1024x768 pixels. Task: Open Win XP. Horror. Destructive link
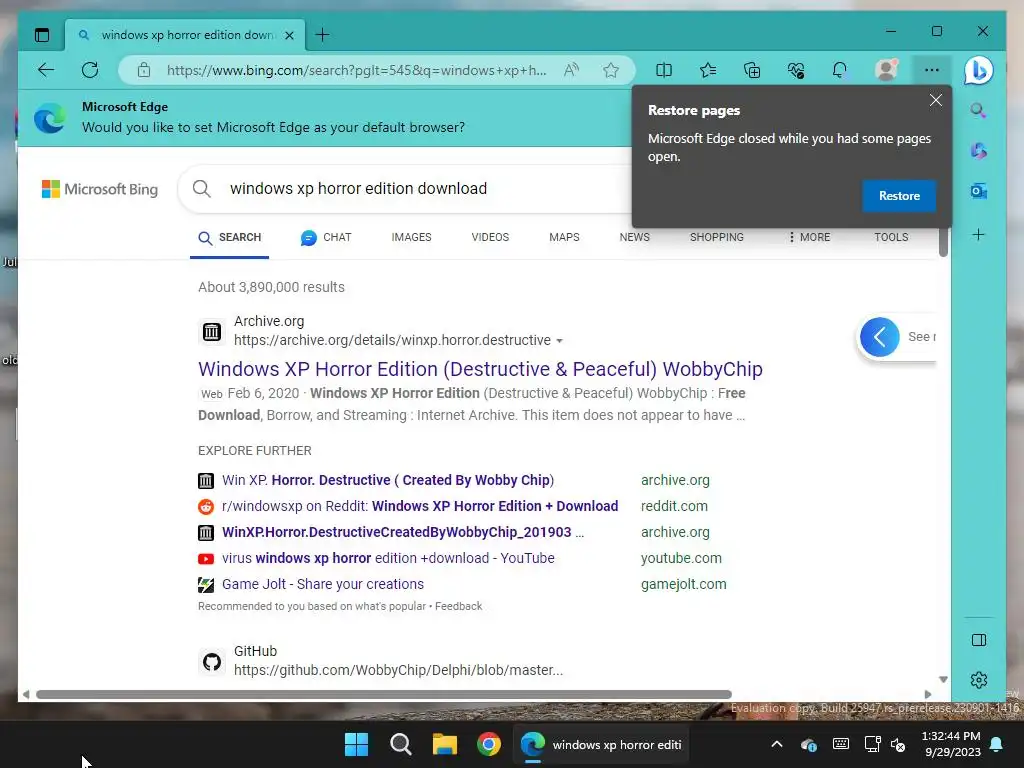(388, 480)
